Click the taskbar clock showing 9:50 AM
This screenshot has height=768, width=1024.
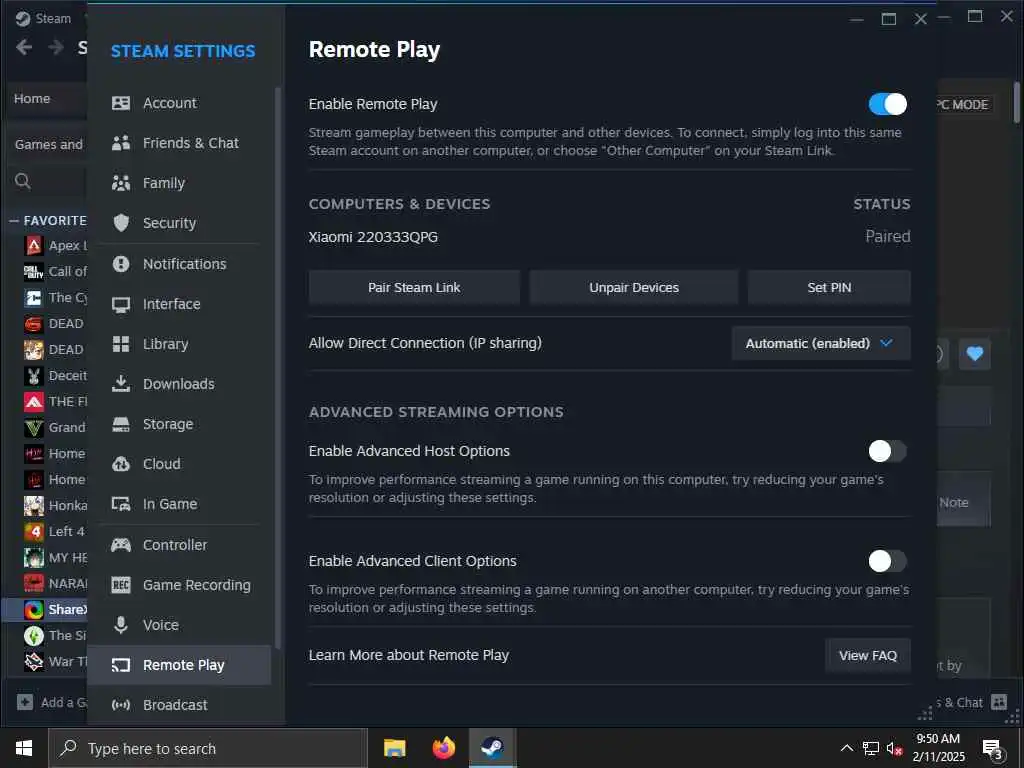coord(938,748)
